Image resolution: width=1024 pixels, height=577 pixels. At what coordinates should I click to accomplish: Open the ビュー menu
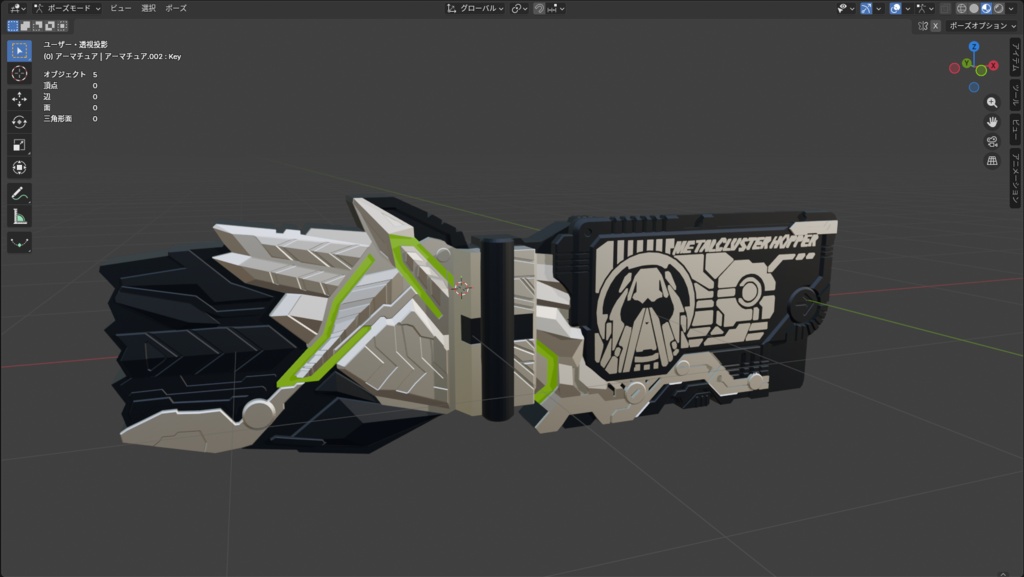pyautogui.click(x=120, y=8)
